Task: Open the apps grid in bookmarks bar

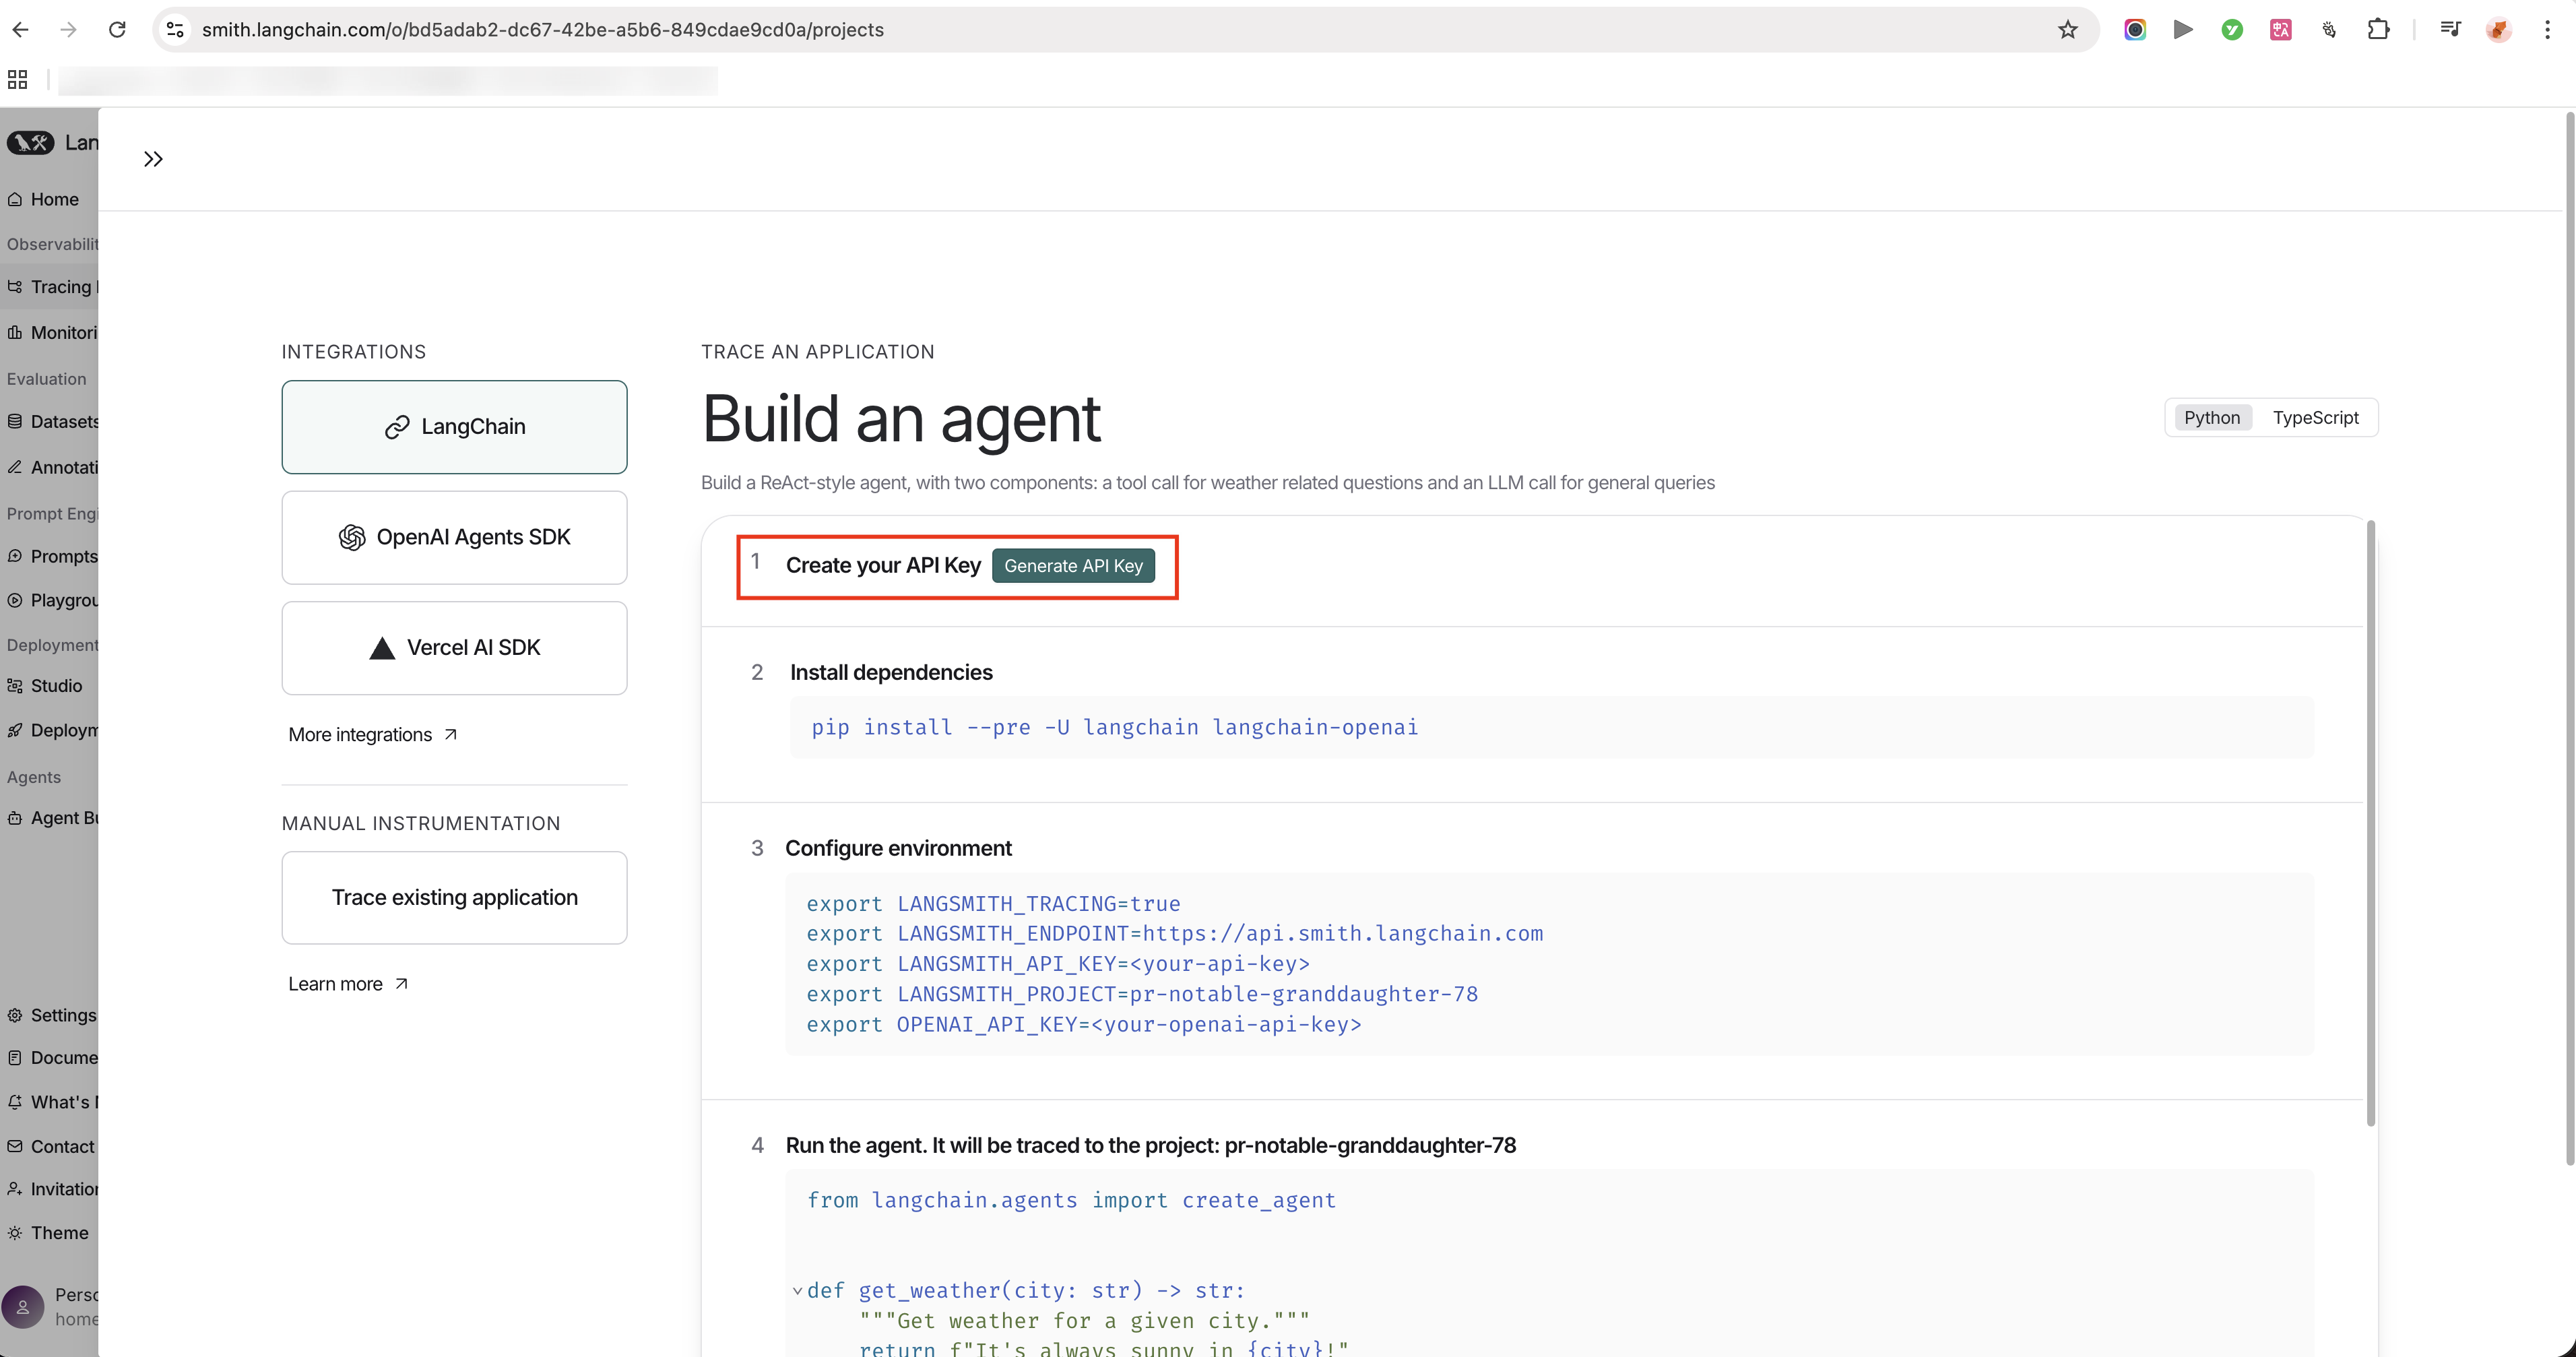Action: (x=18, y=80)
